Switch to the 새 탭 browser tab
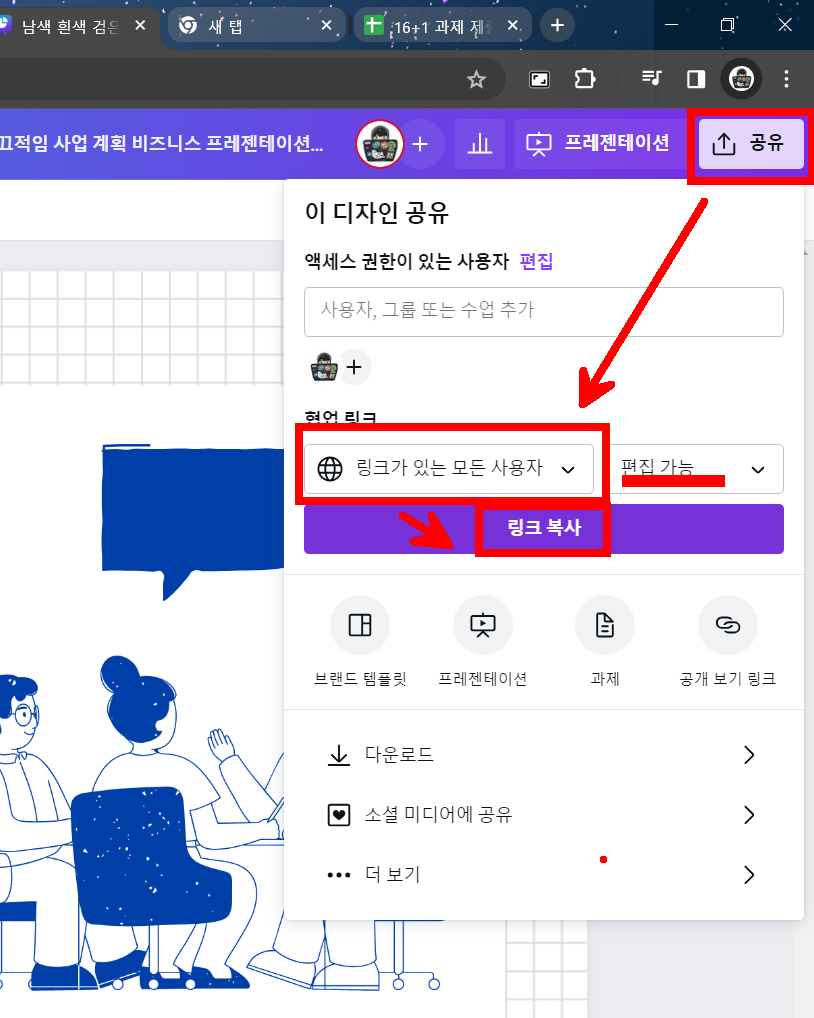This screenshot has height=1018, width=814. pyautogui.click(x=256, y=26)
